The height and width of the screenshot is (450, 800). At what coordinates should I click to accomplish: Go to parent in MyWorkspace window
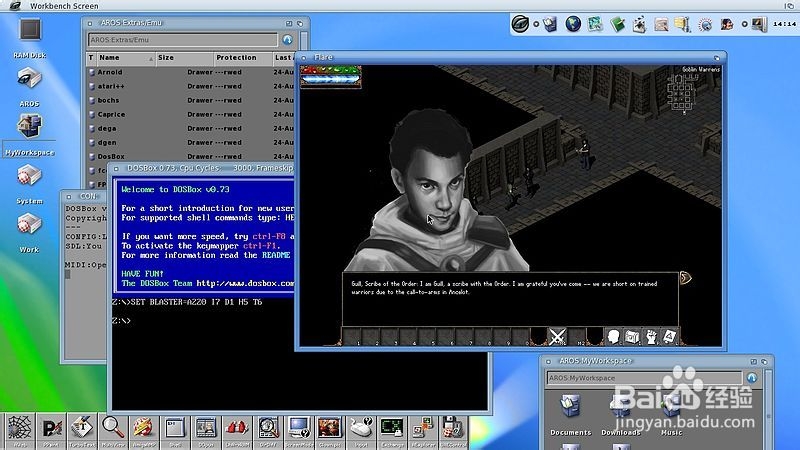pos(752,378)
